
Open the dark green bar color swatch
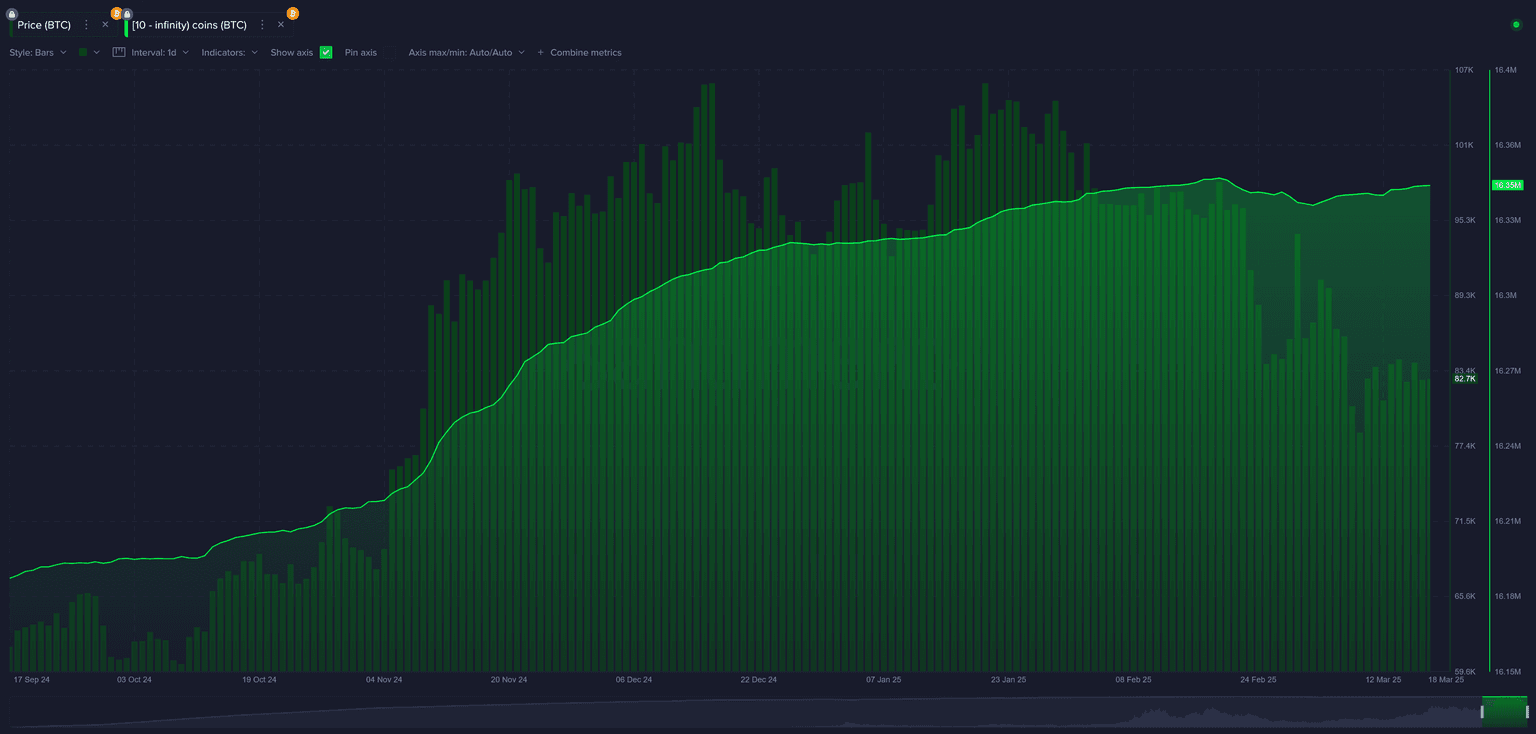click(x=84, y=52)
